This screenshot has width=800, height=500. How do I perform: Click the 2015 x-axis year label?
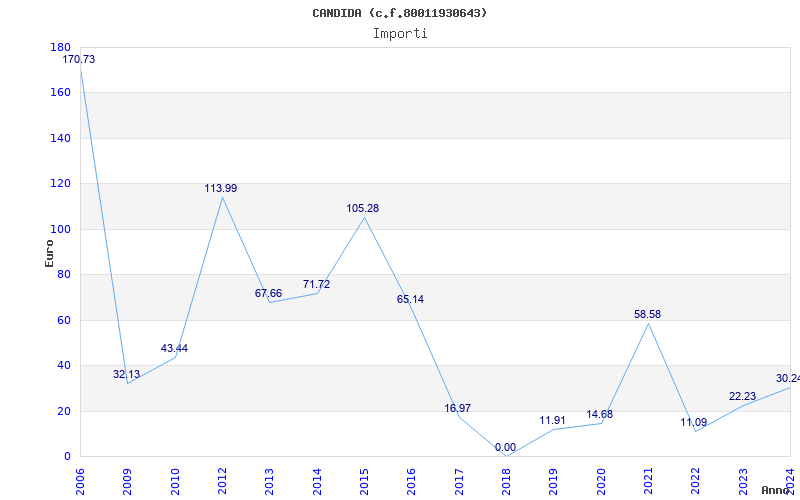[364, 482]
